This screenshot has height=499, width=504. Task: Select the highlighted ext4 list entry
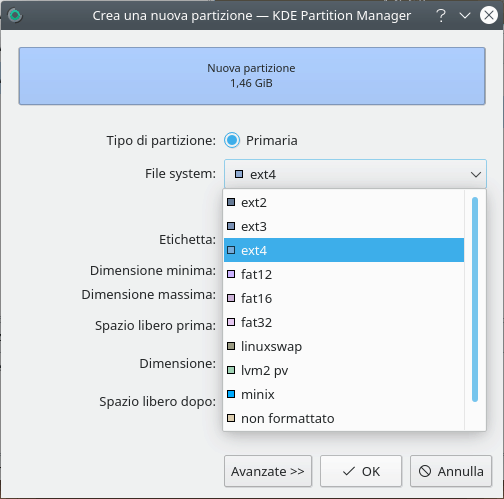coord(344,250)
